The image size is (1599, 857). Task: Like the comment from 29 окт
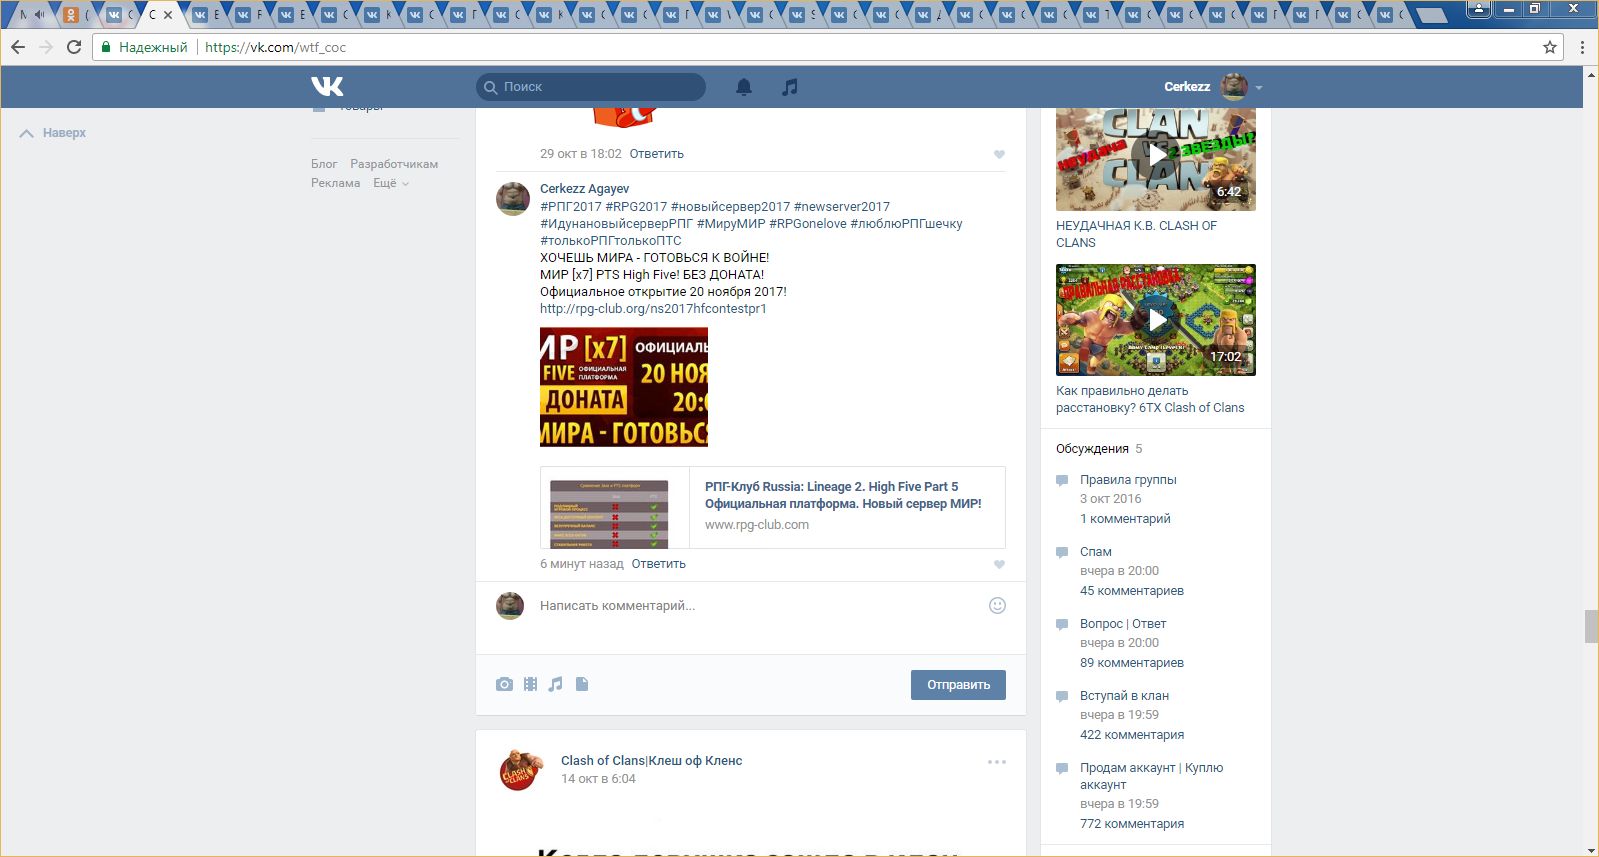[999, 155]
